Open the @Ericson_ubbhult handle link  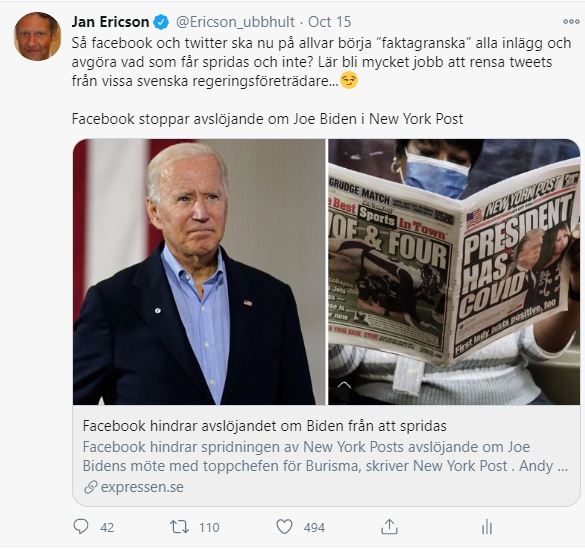click(x=235, y=22)
